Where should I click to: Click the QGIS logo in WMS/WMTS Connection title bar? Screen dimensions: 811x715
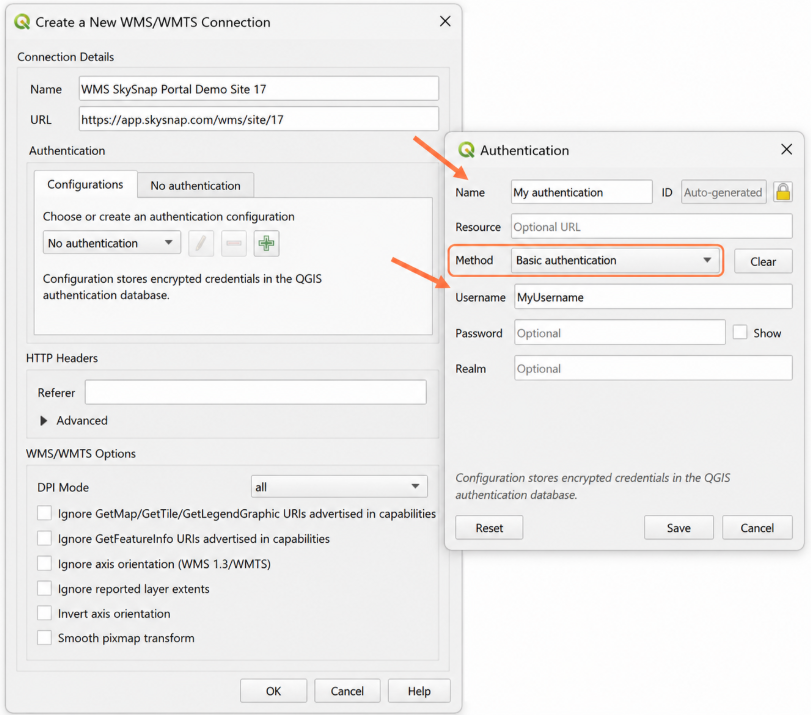(22, 22)
